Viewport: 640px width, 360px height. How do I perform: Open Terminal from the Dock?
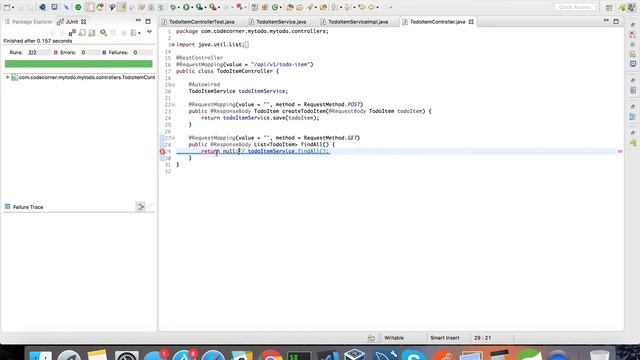click(x=299, y=356)
